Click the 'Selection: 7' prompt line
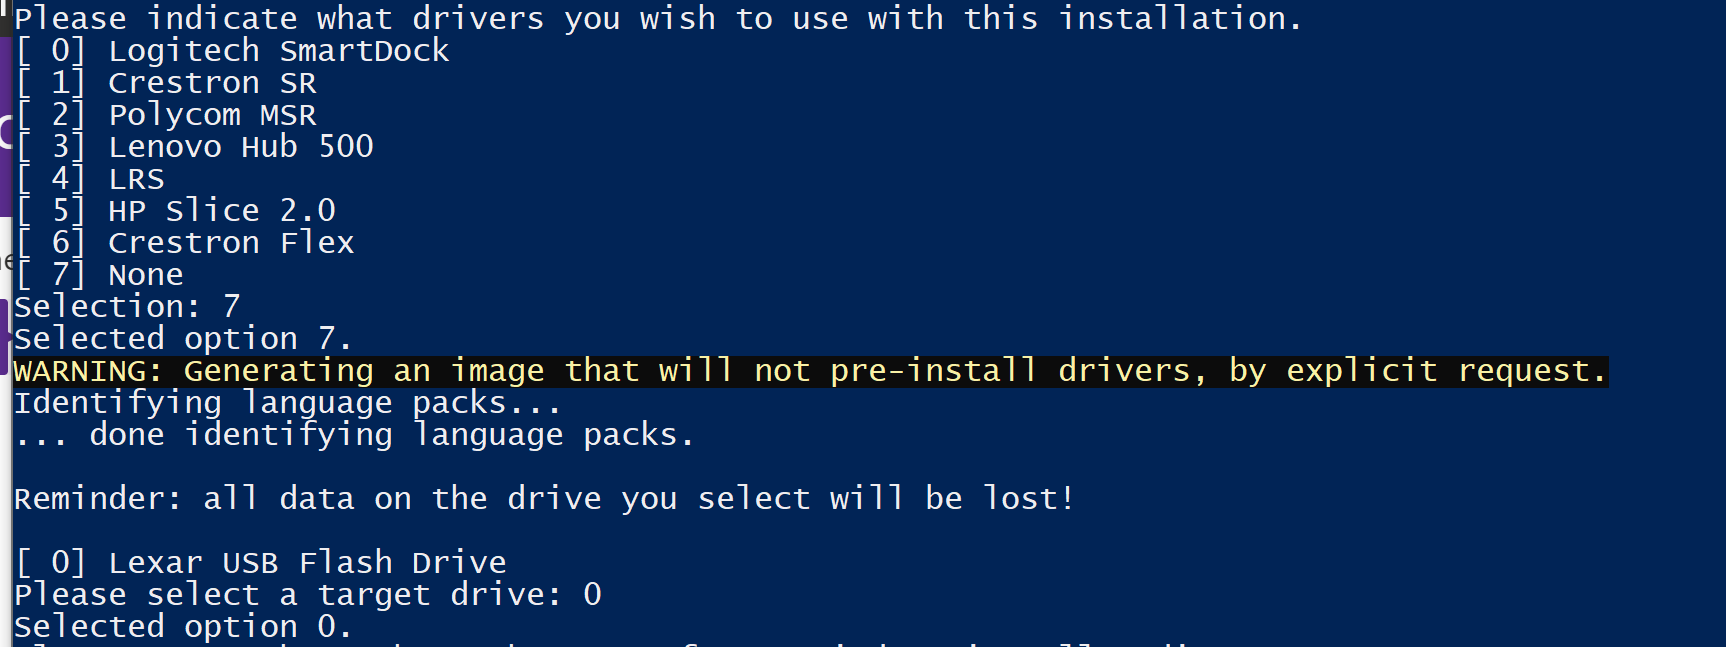 click(x=127, y=307)
